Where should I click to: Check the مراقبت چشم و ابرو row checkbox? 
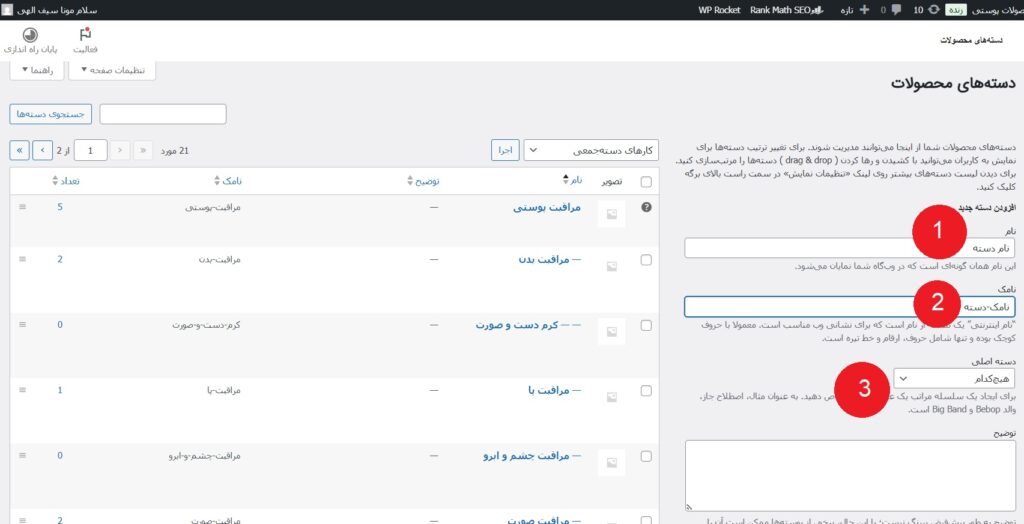646,457
